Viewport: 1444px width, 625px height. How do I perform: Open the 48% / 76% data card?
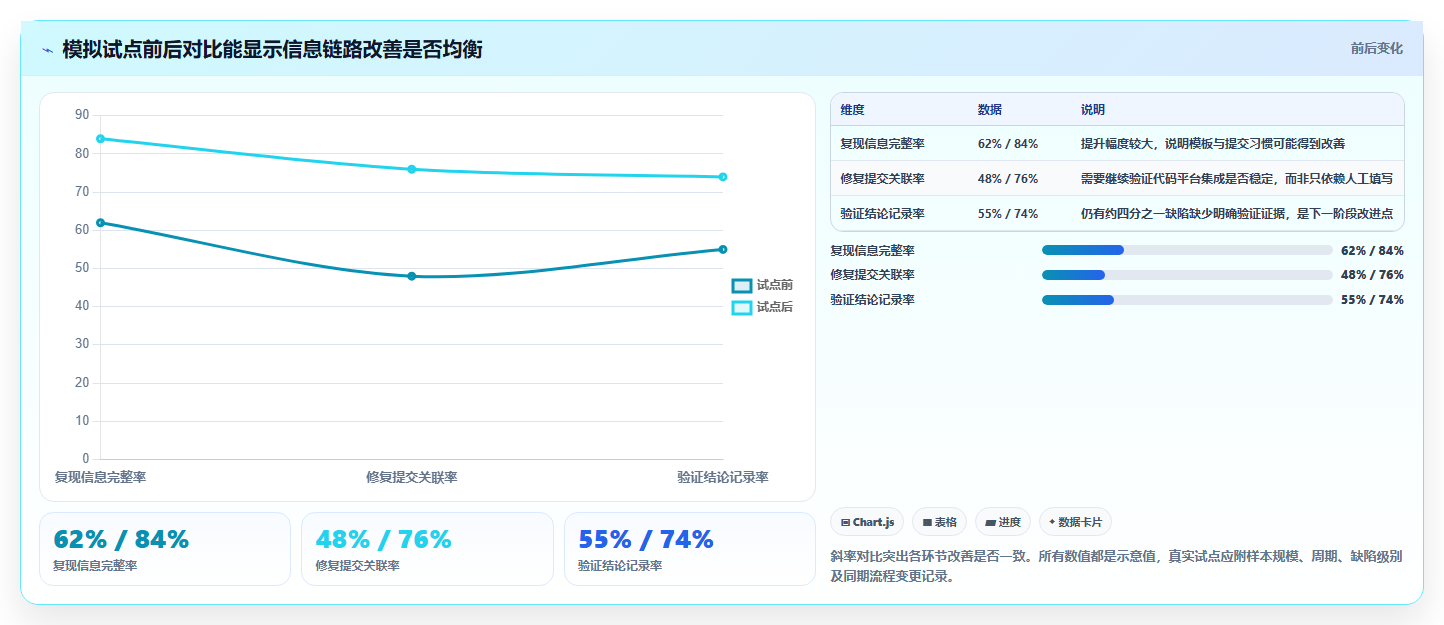coord(427,549)
